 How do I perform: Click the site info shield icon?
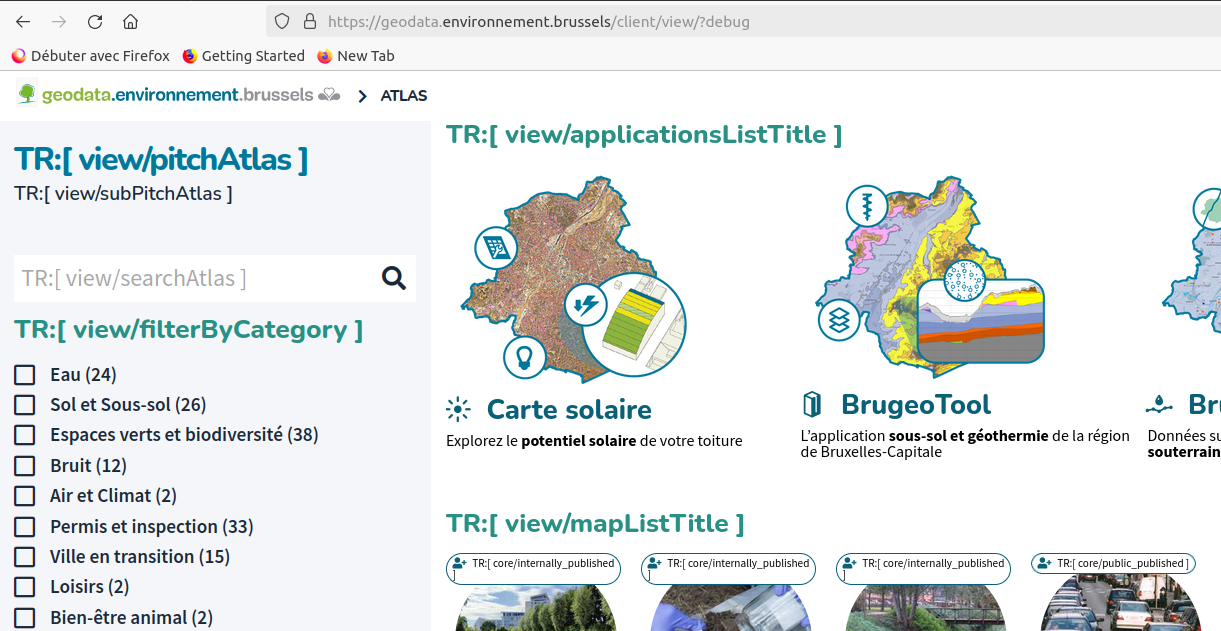pyautogui.click(x=282, y=22)
